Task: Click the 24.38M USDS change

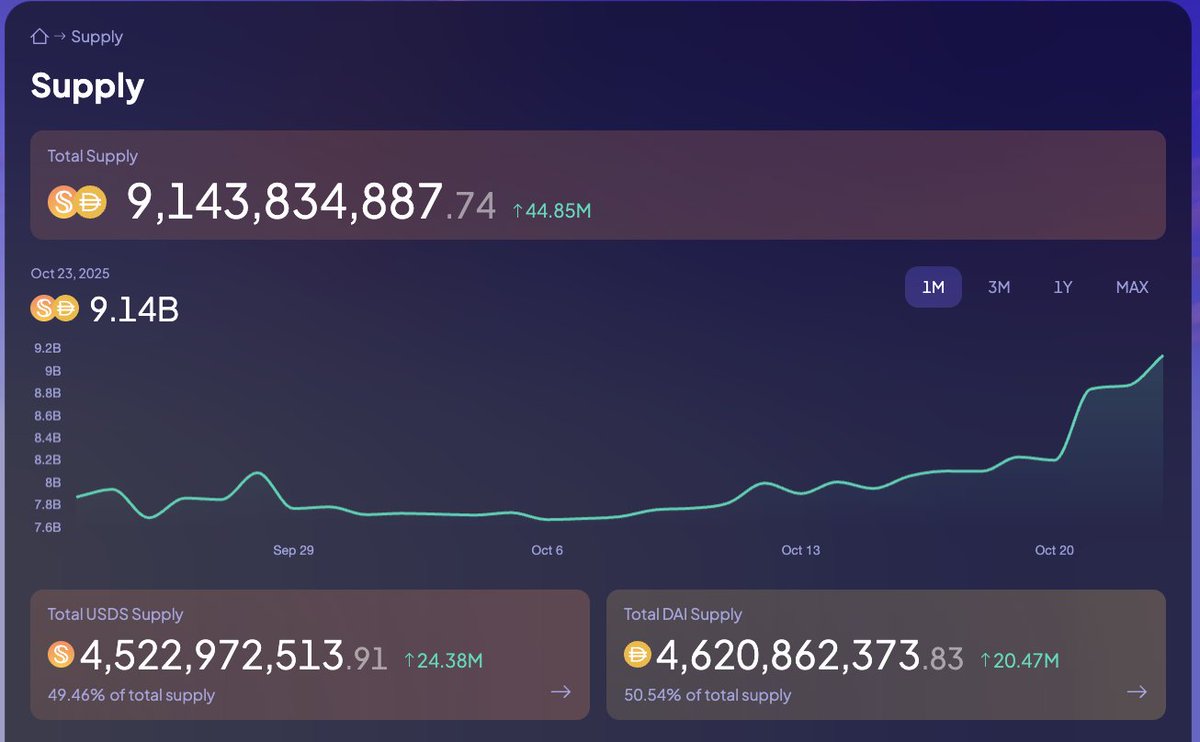Action: (444, 661)
